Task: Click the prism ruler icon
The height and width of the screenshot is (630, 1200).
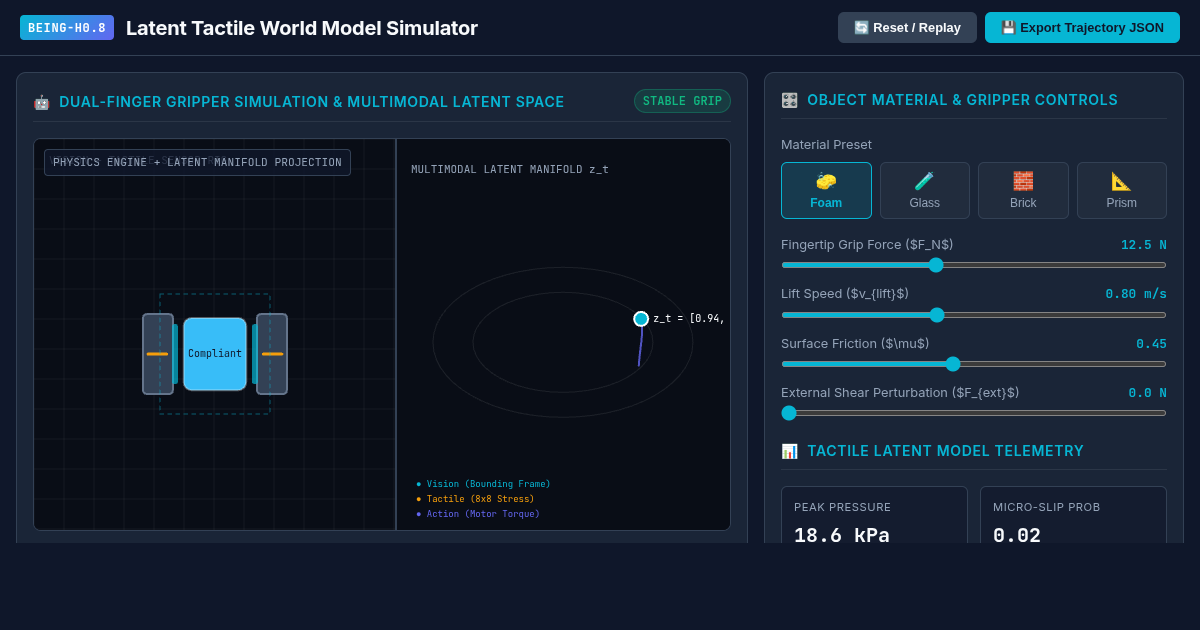Action: 1122,181
